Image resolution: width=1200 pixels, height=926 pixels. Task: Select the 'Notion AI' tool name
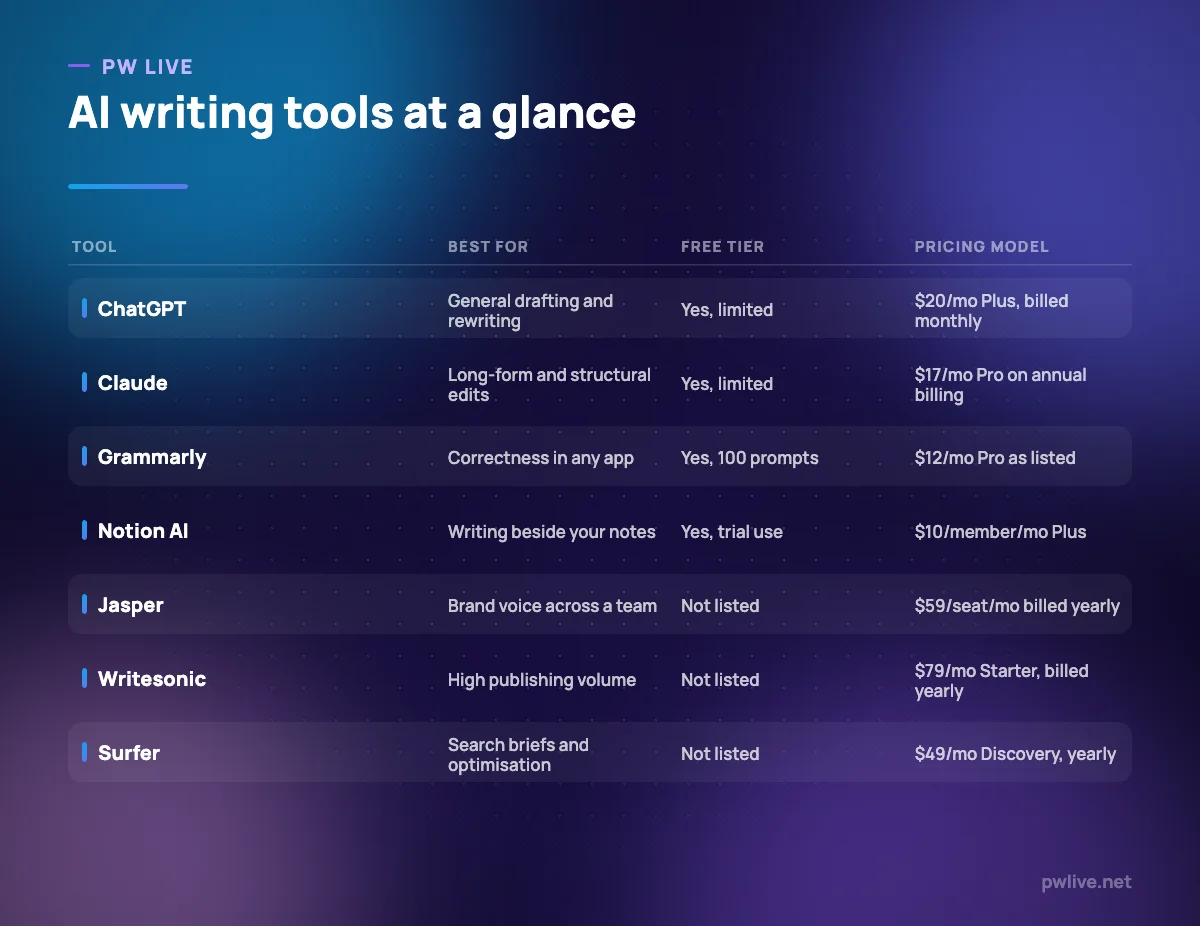click(x=143, y=531)
